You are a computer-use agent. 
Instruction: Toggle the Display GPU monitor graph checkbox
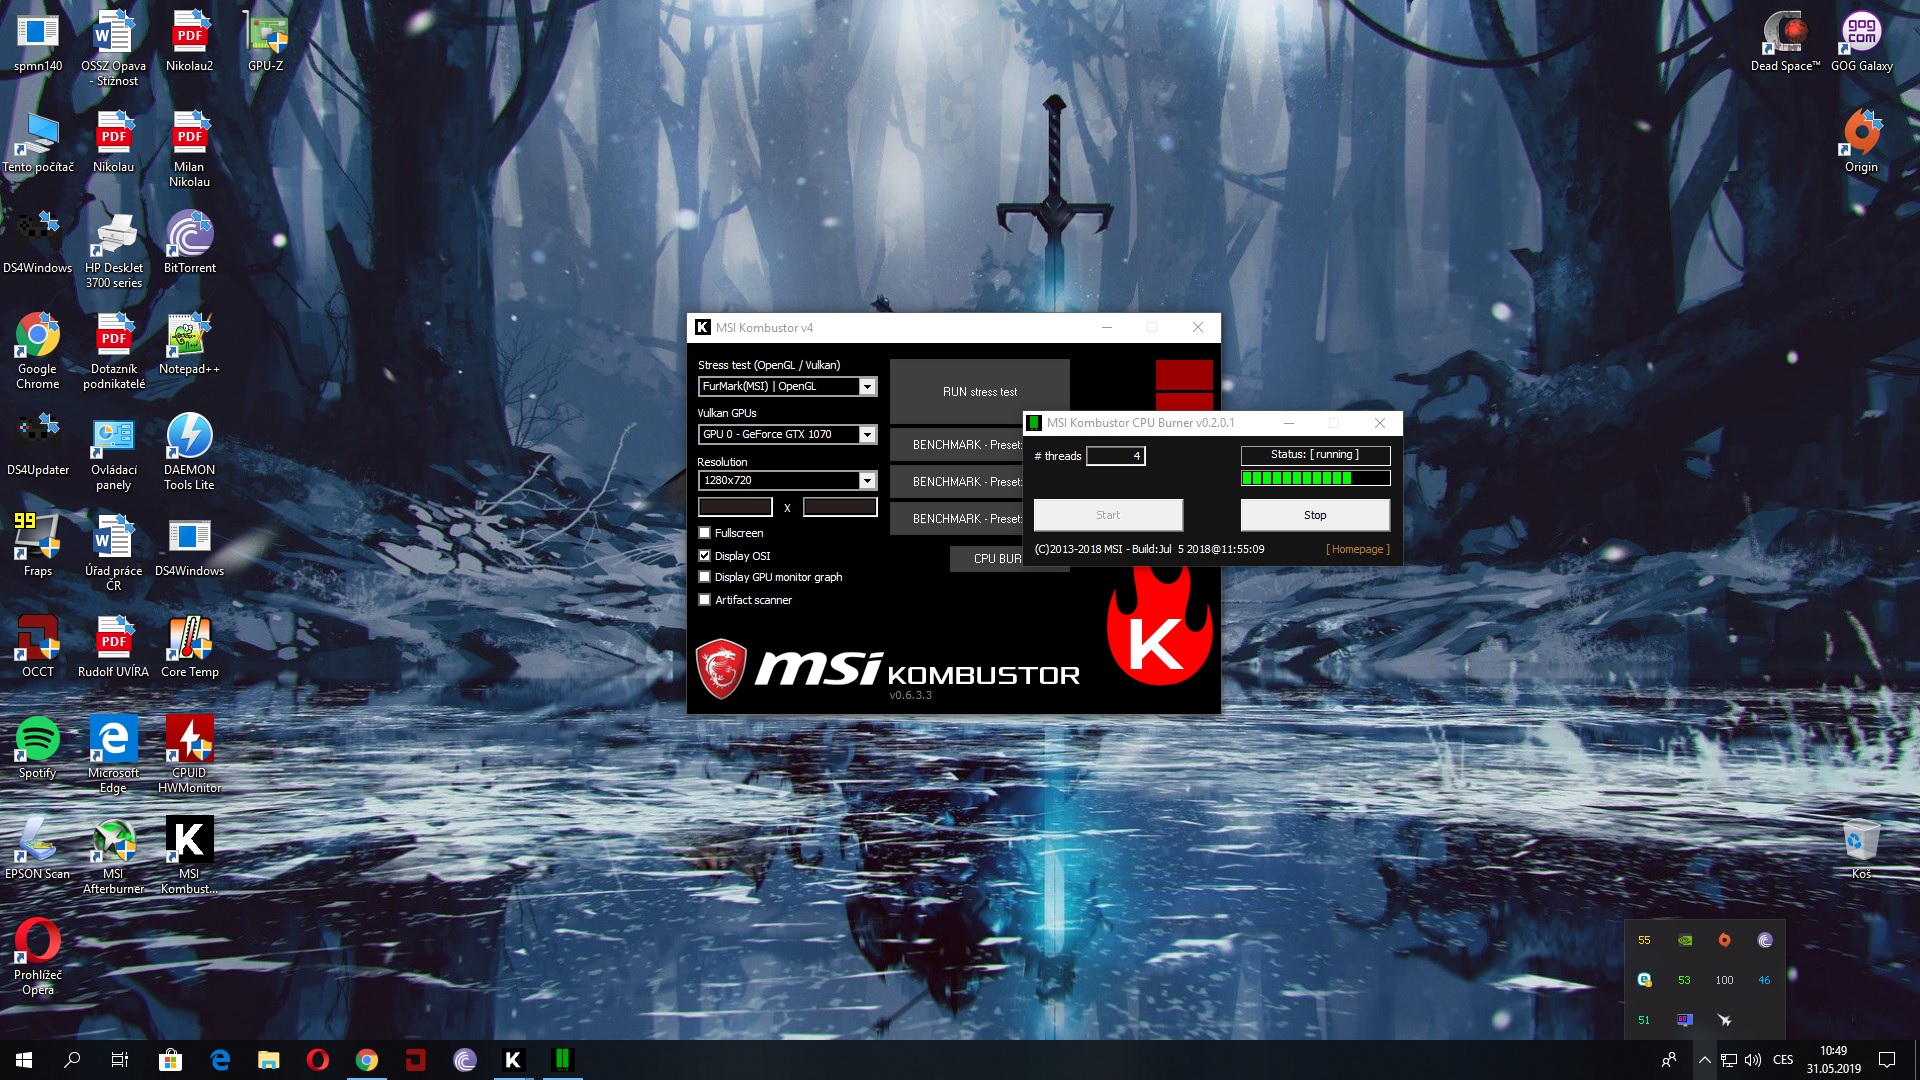pos(705,577)
